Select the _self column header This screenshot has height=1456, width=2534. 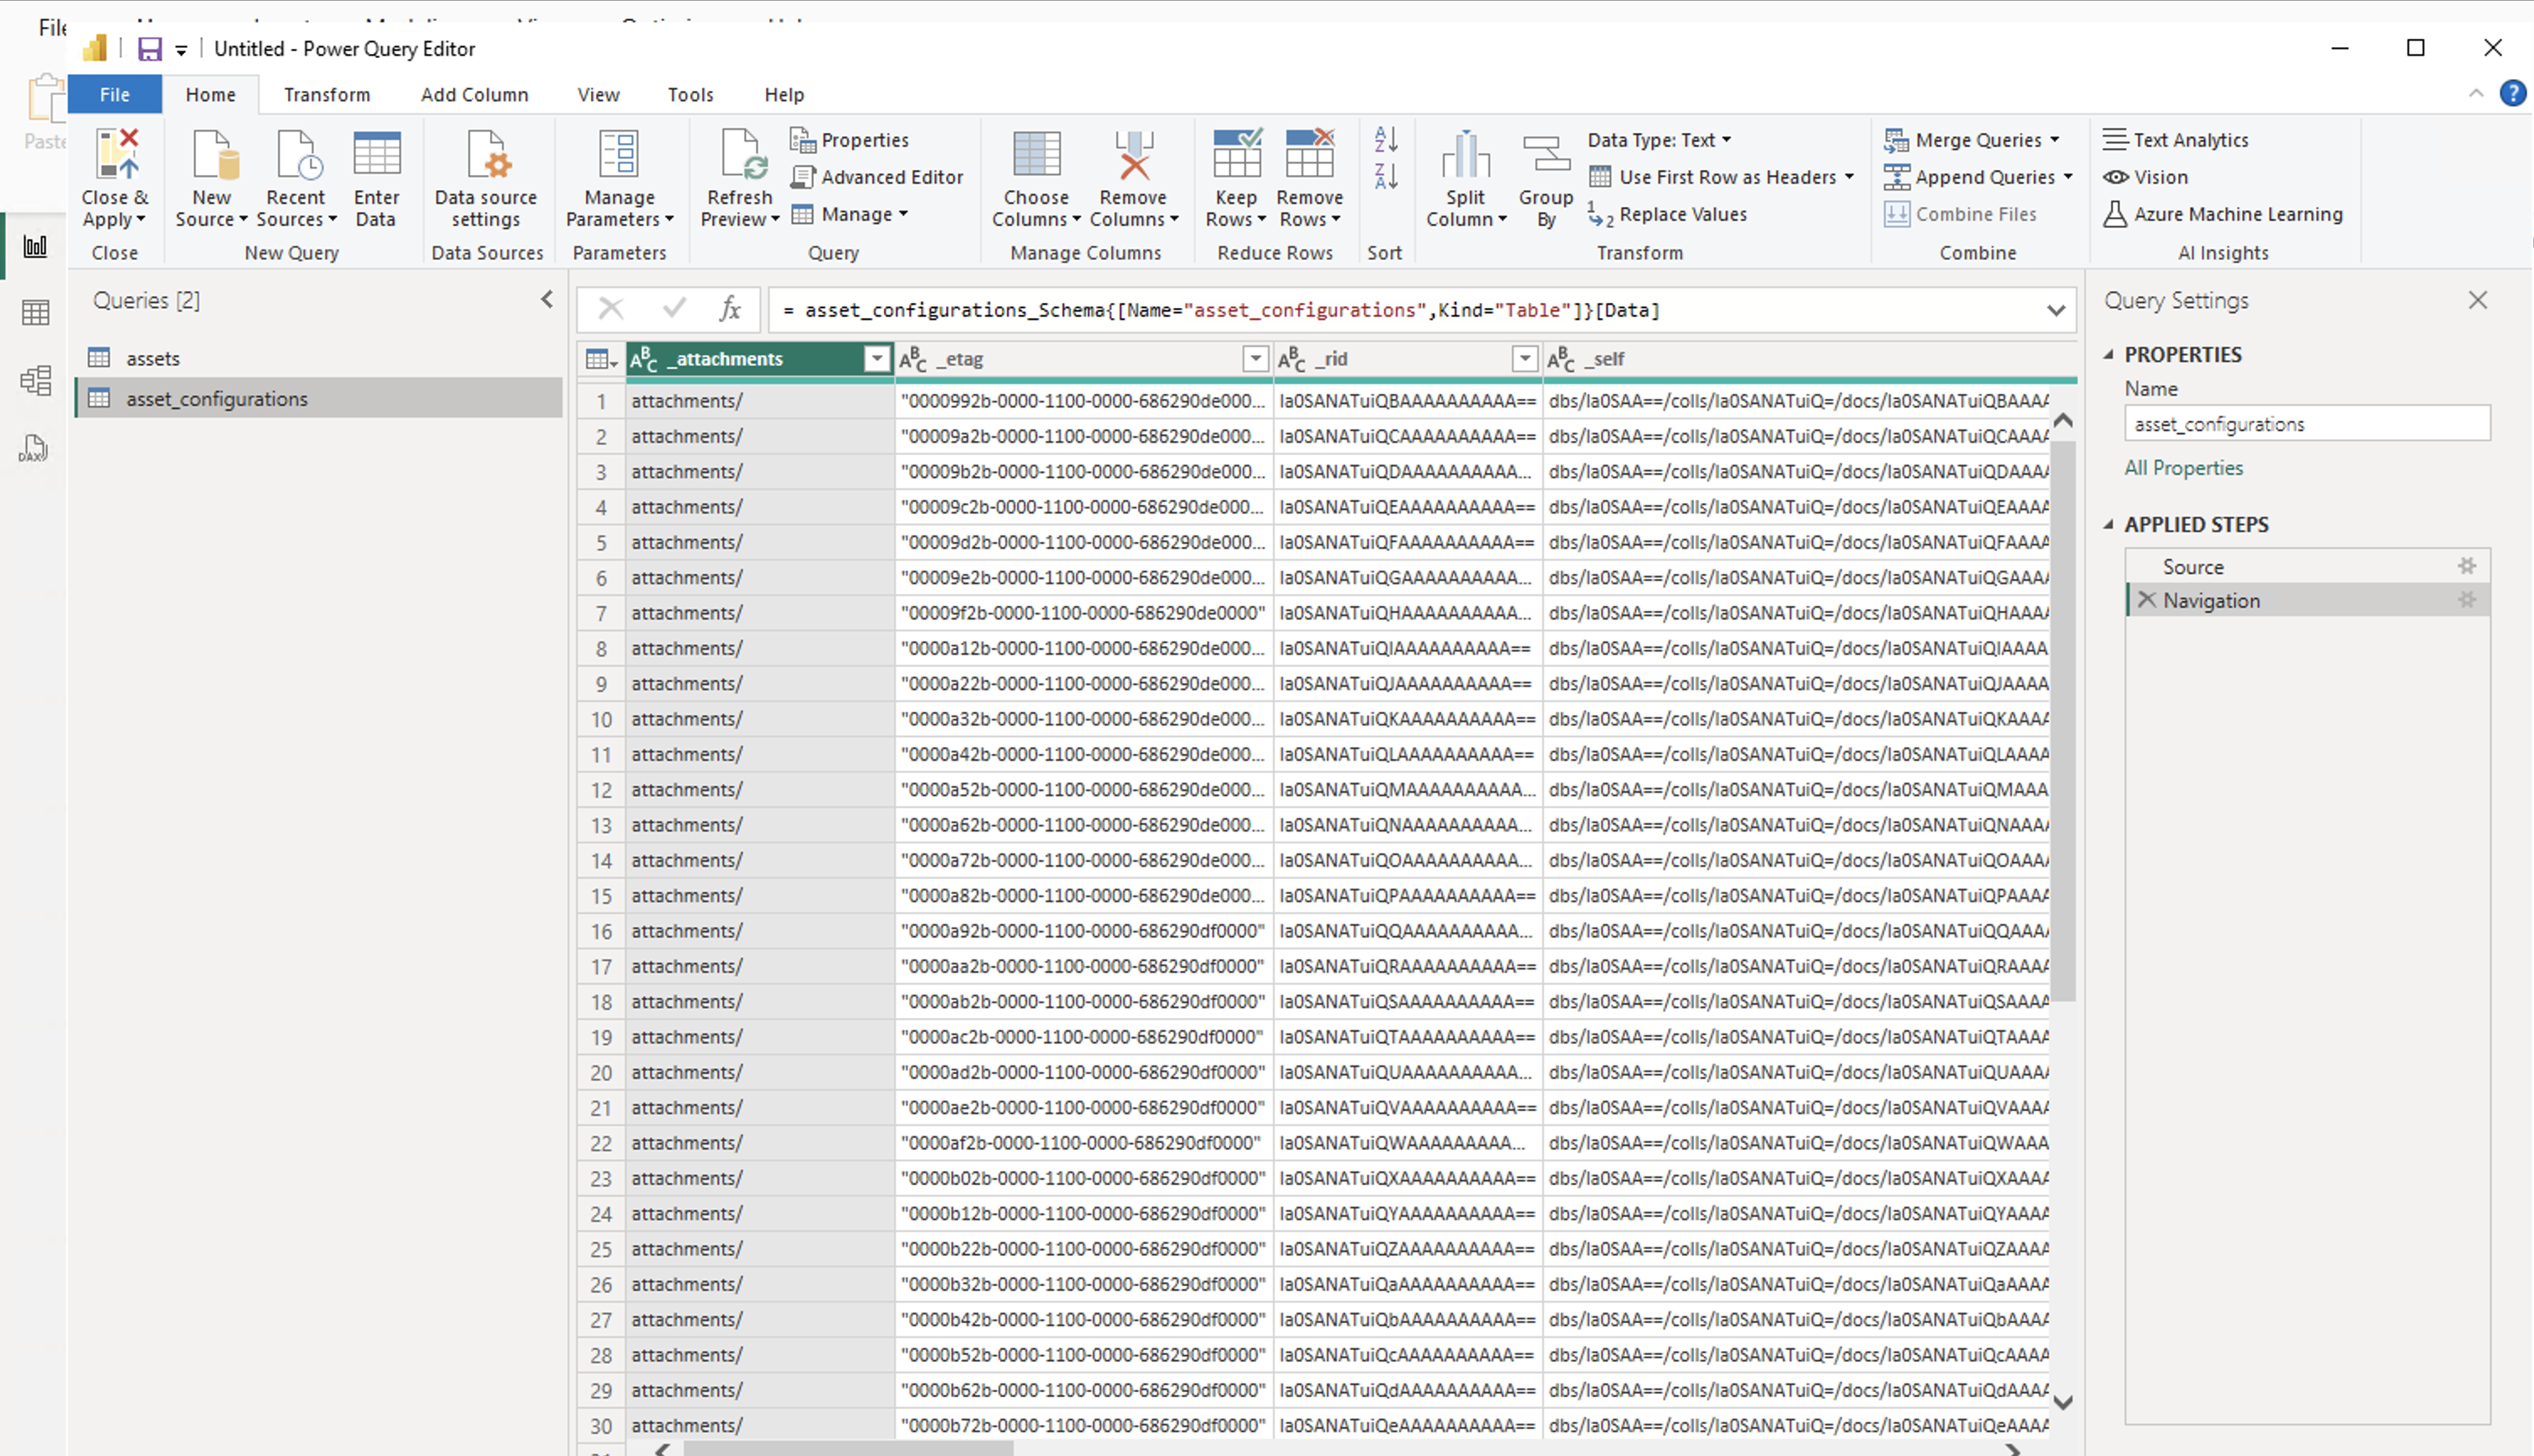(x=1808, y=359)
